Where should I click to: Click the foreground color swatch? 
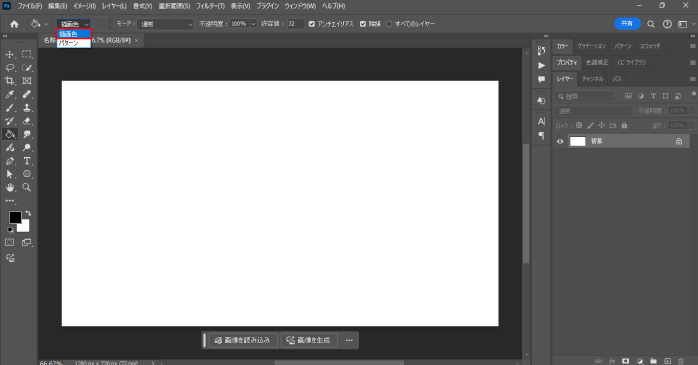point(14,217)
